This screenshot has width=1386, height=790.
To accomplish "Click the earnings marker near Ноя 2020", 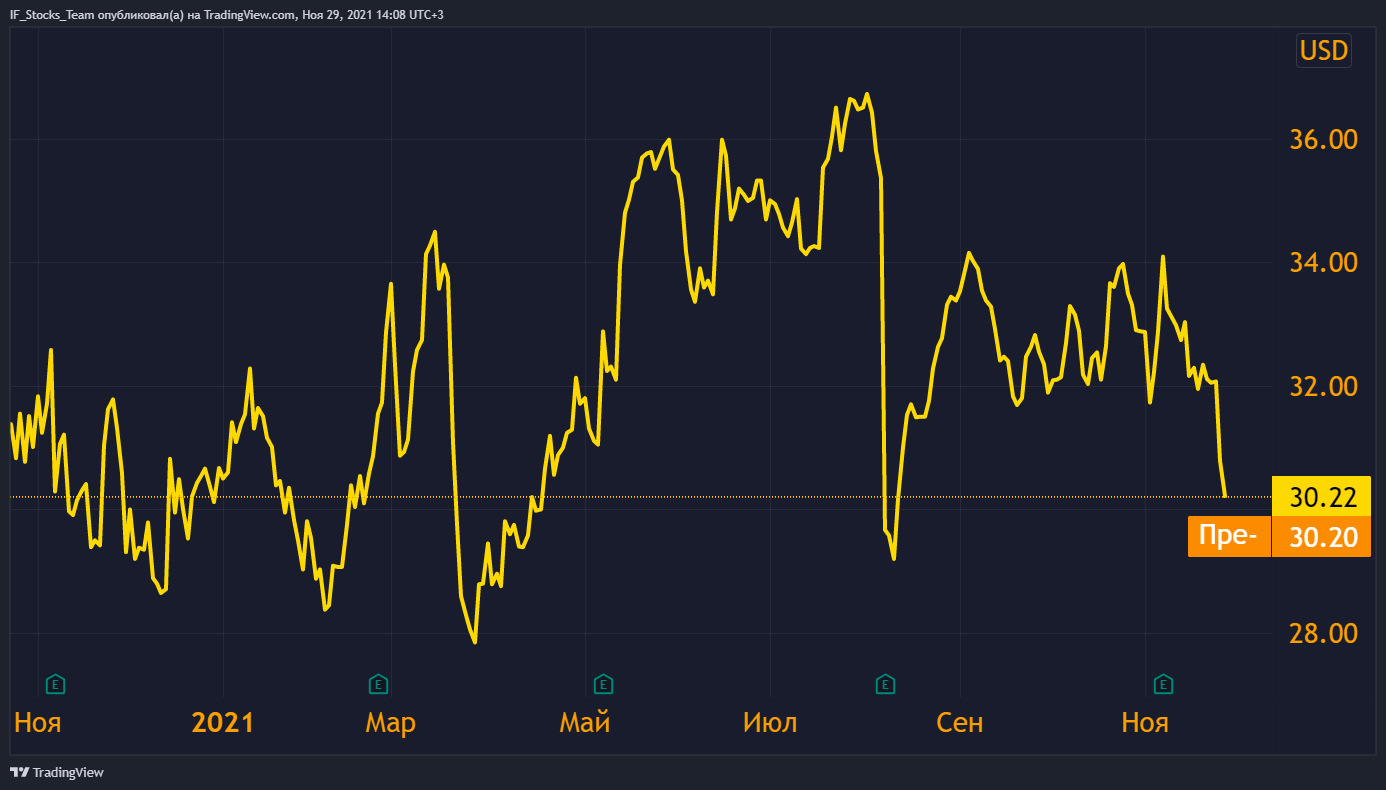I will pos(57,685).
